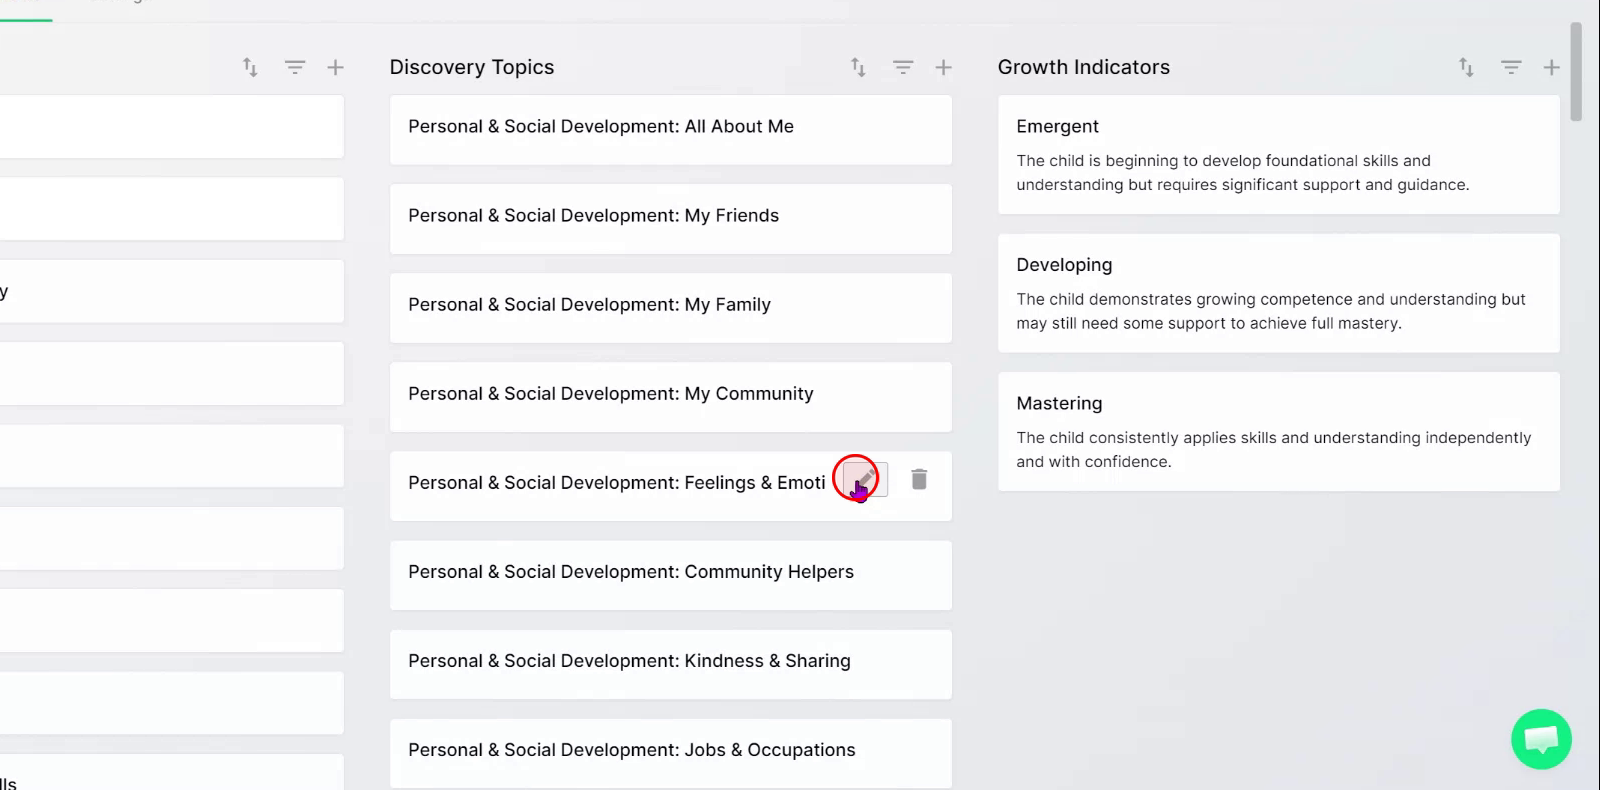Image resolution: width=1600 pixels, height=790 pixels.
Task: Sort the leftmost column
Action: click(x=250, y=67)
